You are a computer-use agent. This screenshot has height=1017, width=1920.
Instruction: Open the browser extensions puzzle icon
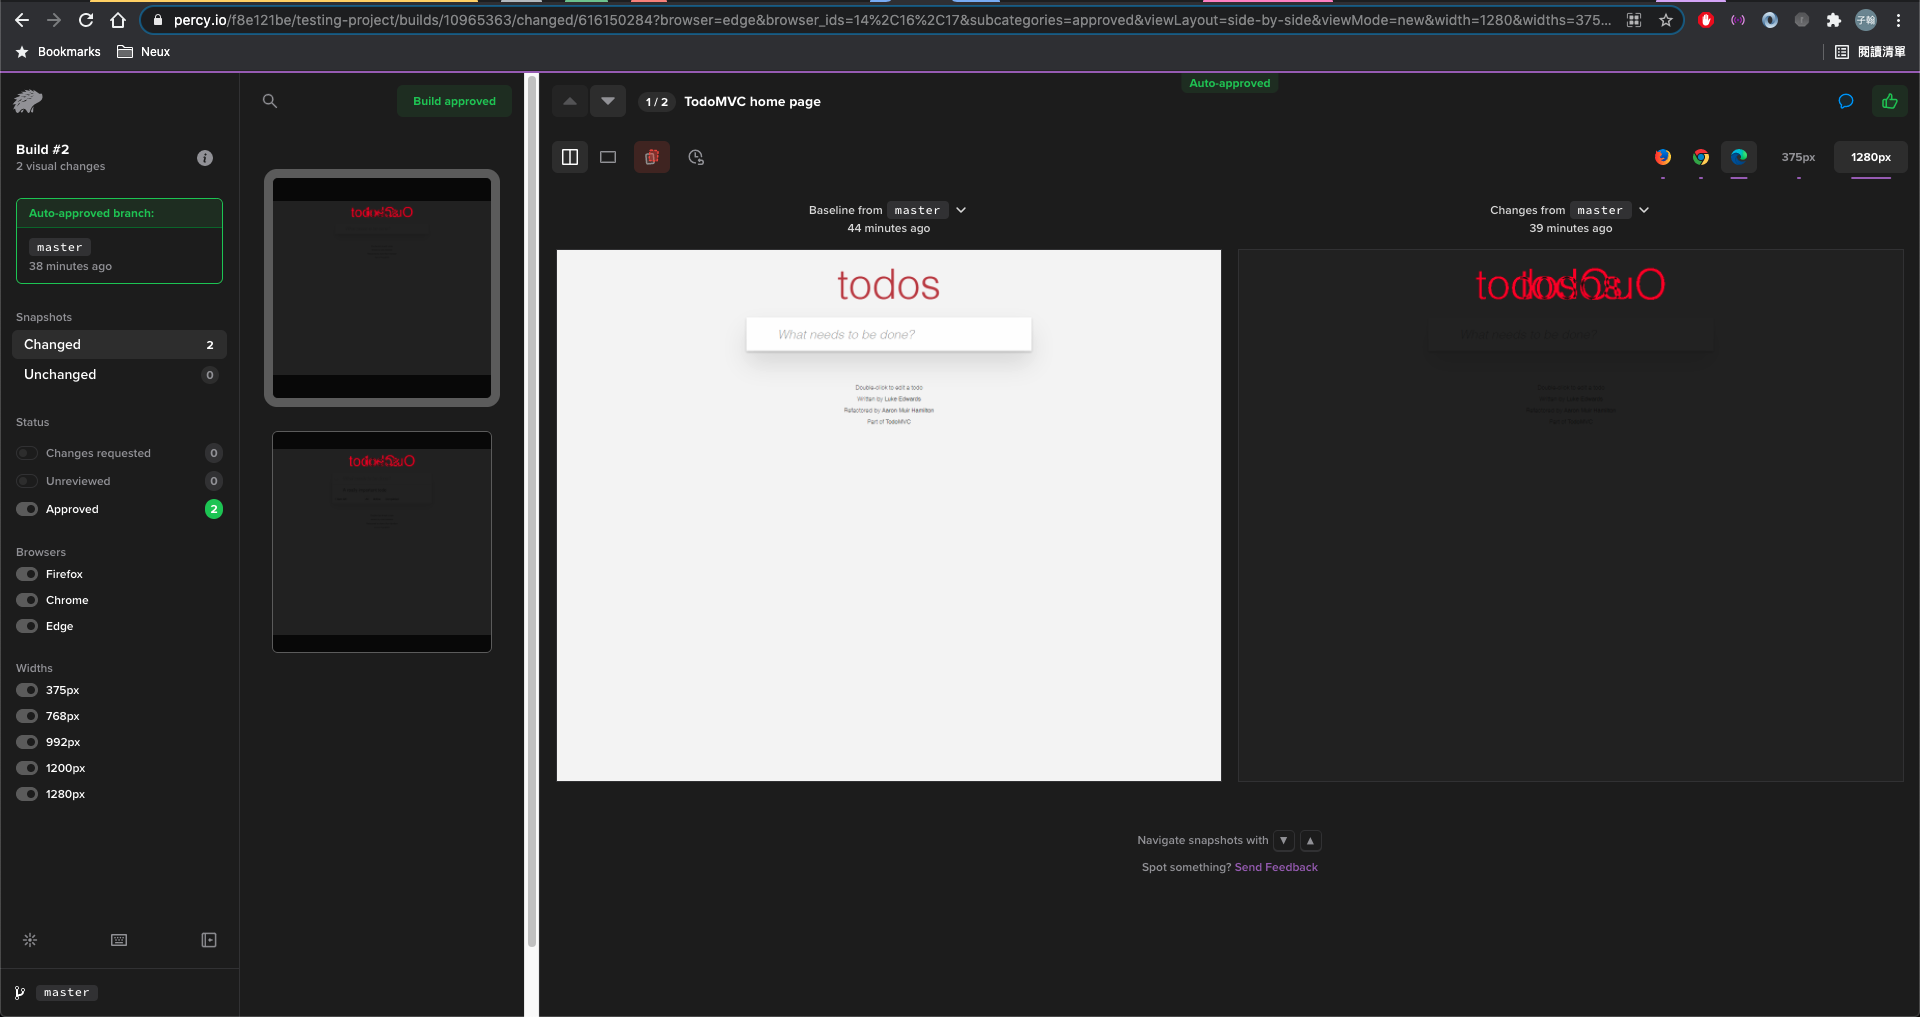coord(1834,20)
